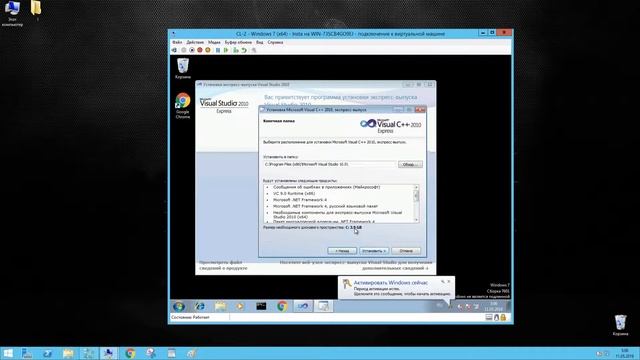Click keyboard icon in VM status bar
The image size is (640, 360).
click(489, 317)
